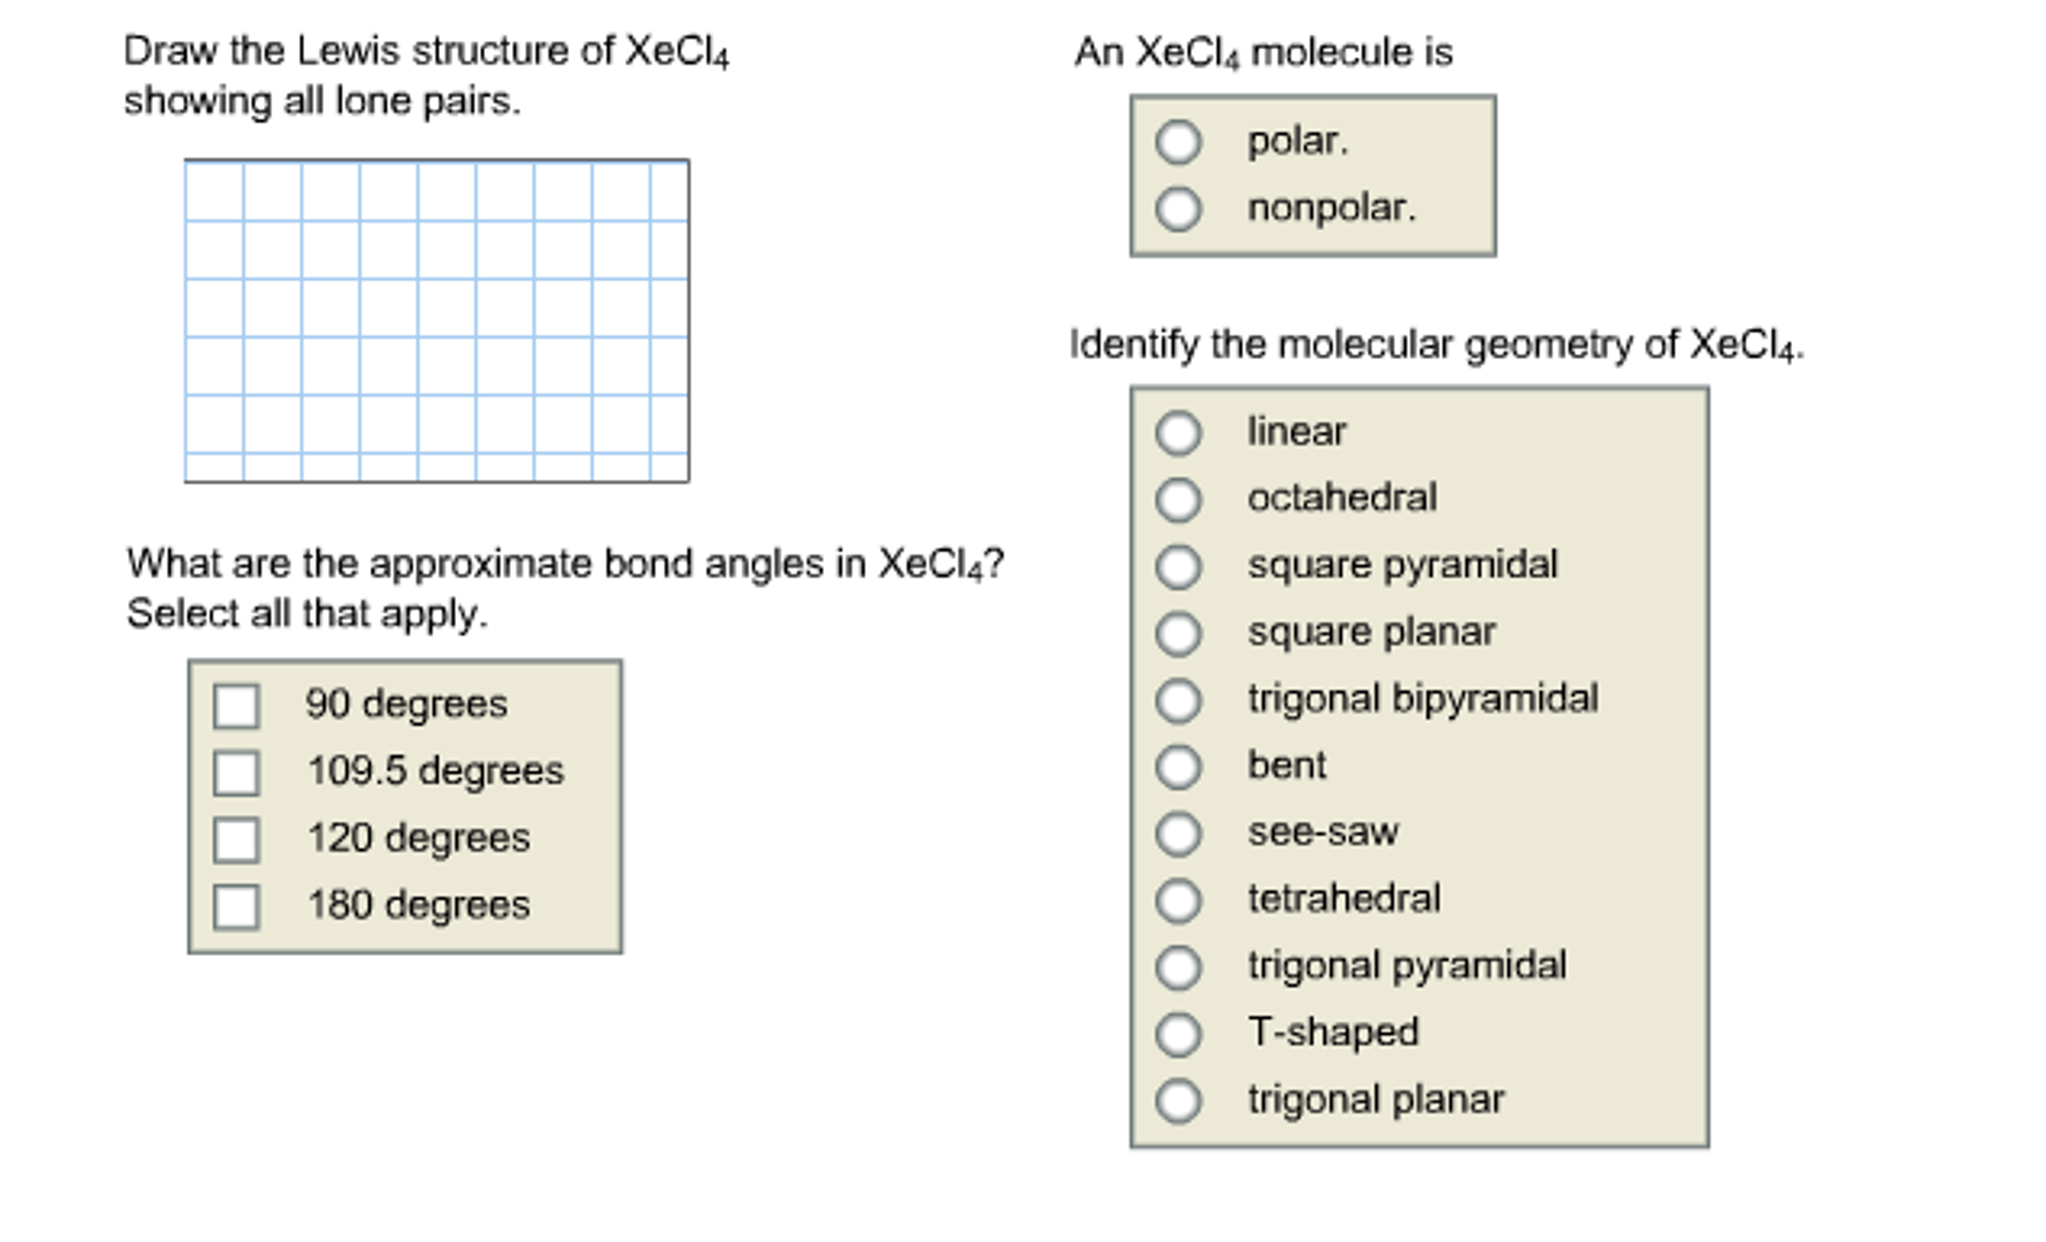
Task: Select bent as molecular geometry
Action: (x=1177, y=766)
